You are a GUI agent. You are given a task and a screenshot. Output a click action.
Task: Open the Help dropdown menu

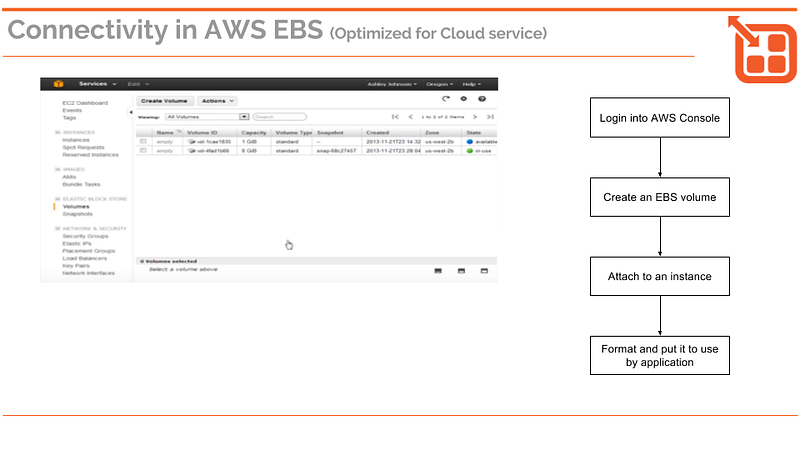pyautogui.click(x=471, y=84)
